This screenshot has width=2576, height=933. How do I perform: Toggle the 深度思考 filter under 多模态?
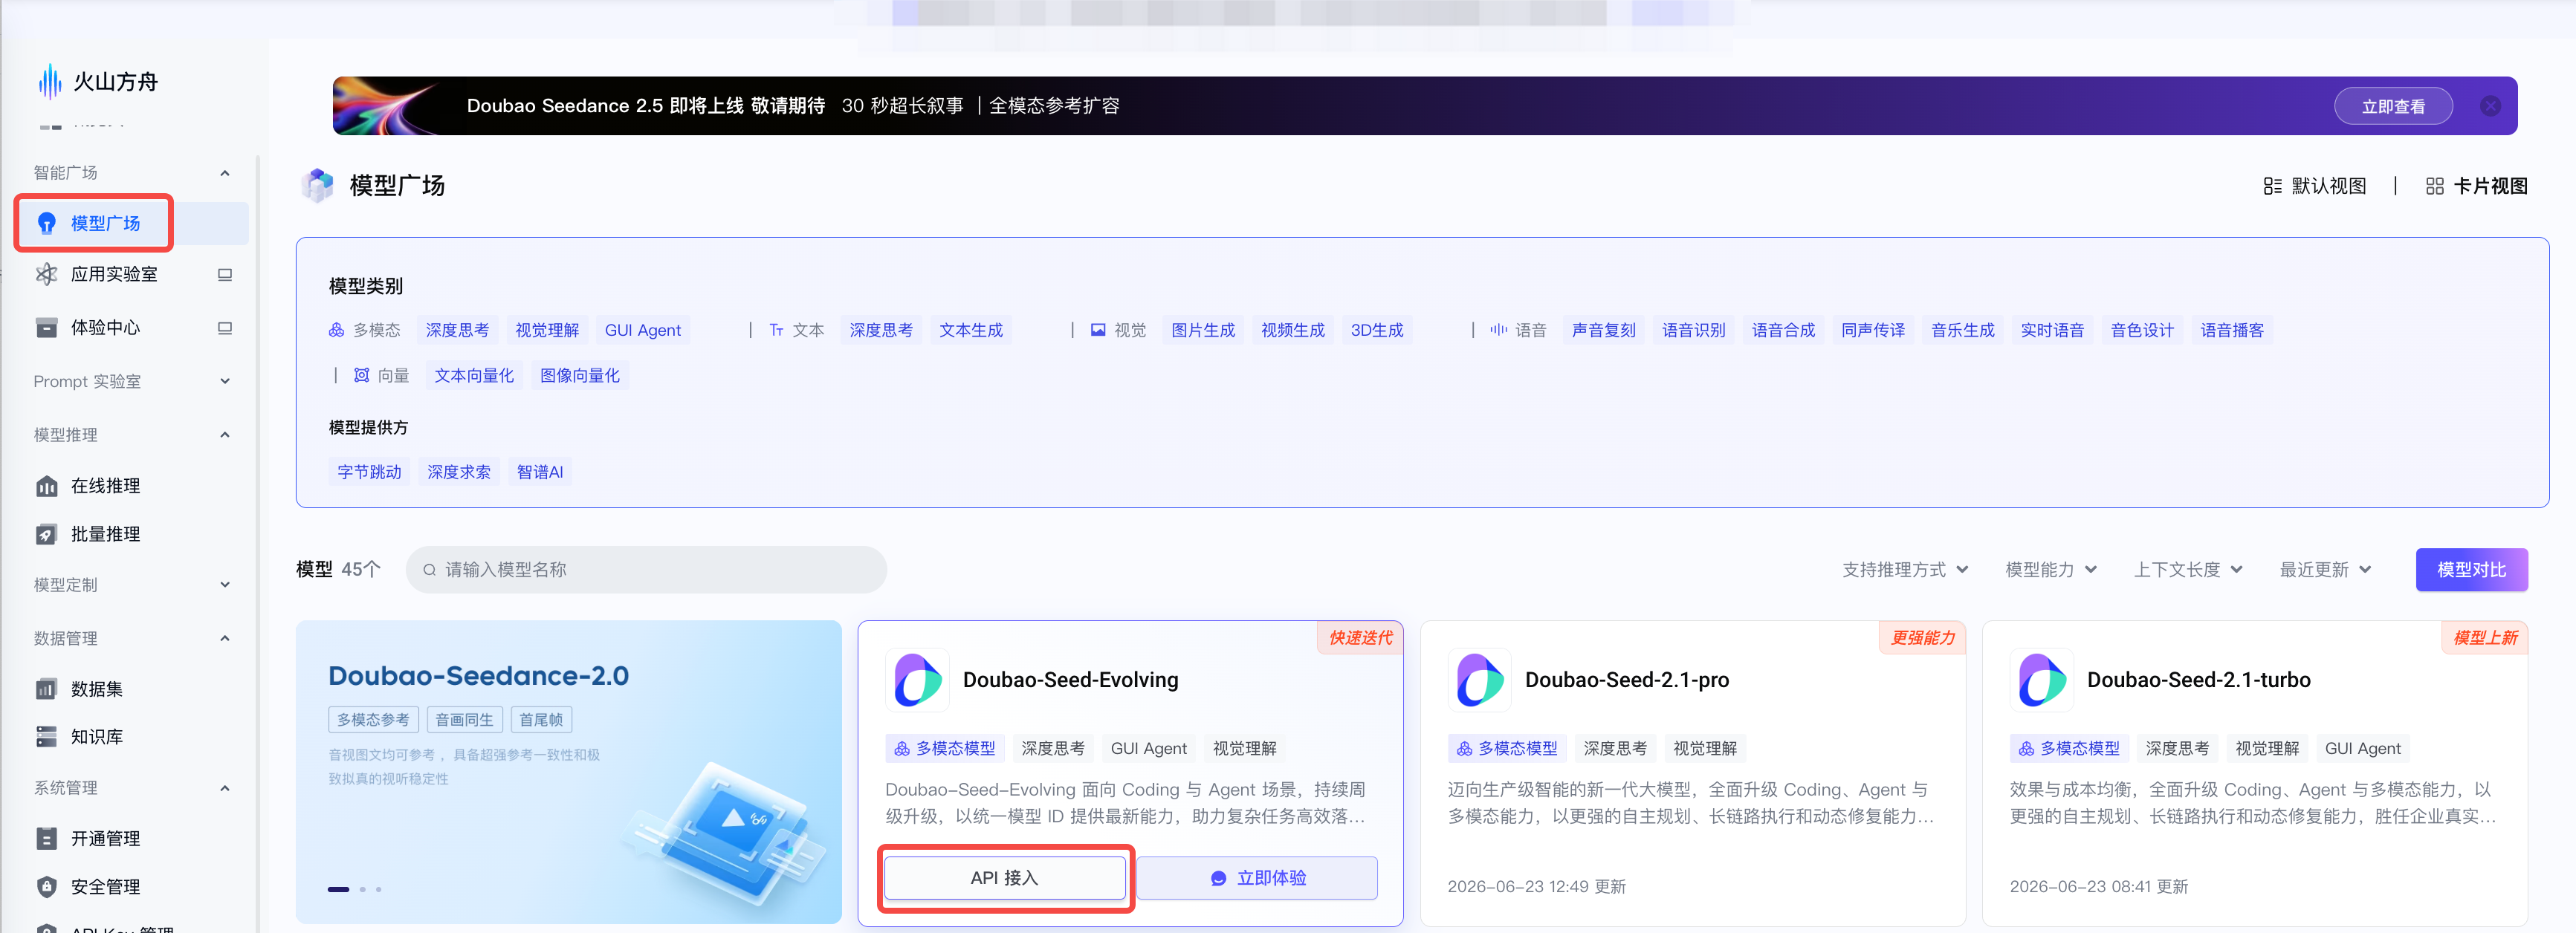coord(457,330)
